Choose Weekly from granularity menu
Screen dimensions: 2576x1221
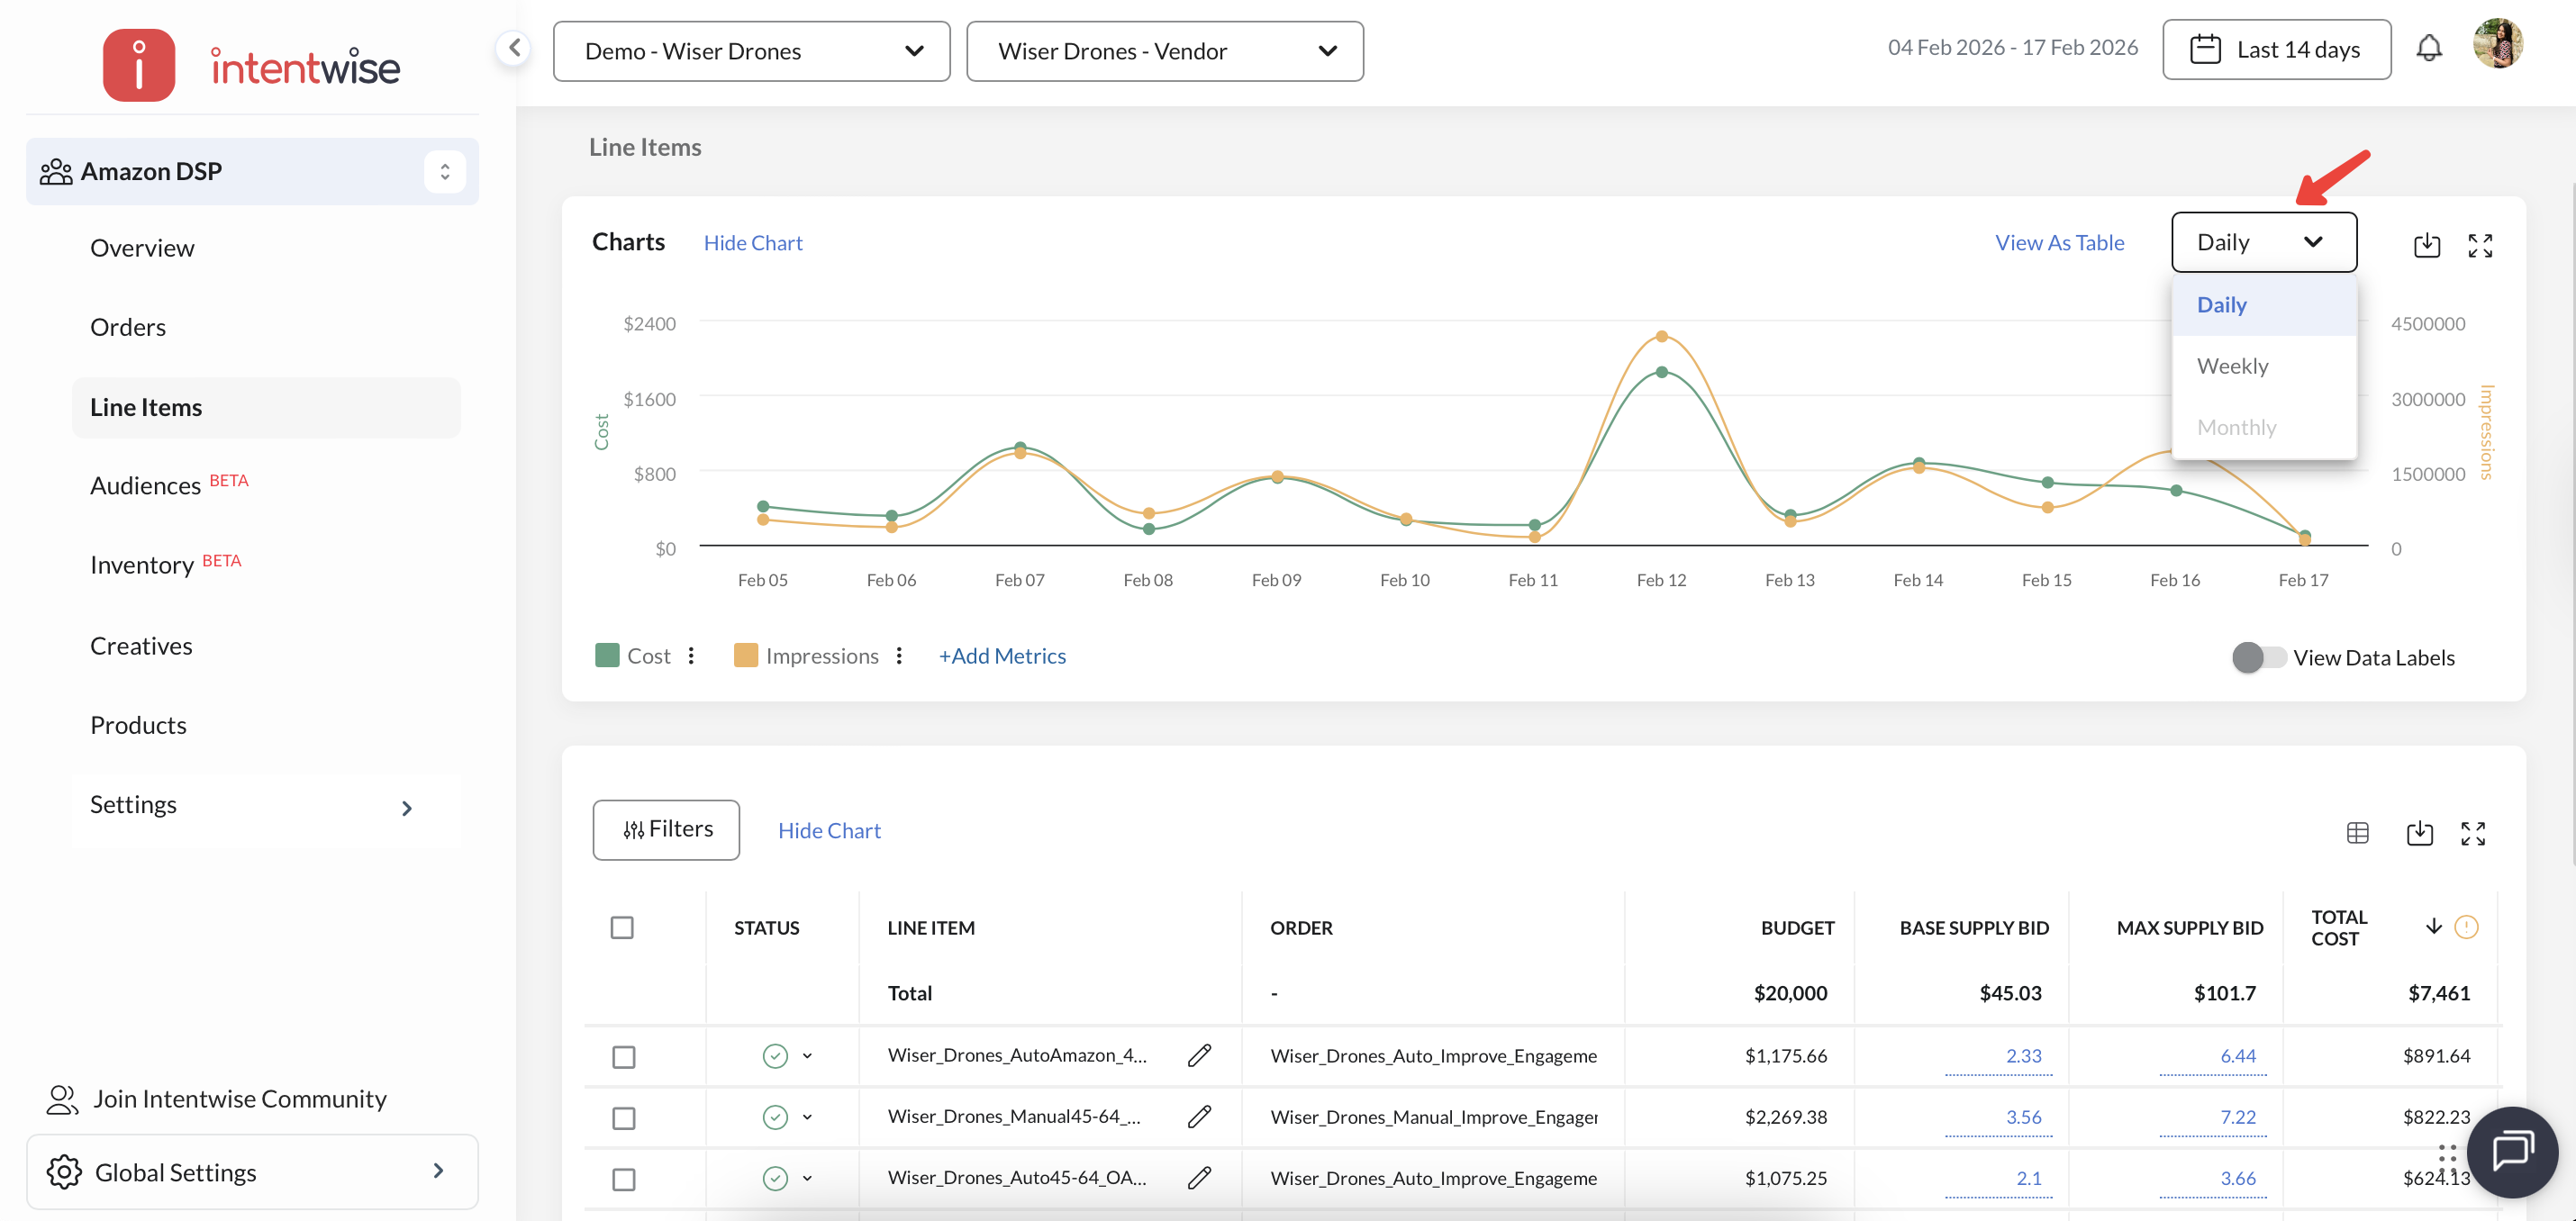(2232, 366)
